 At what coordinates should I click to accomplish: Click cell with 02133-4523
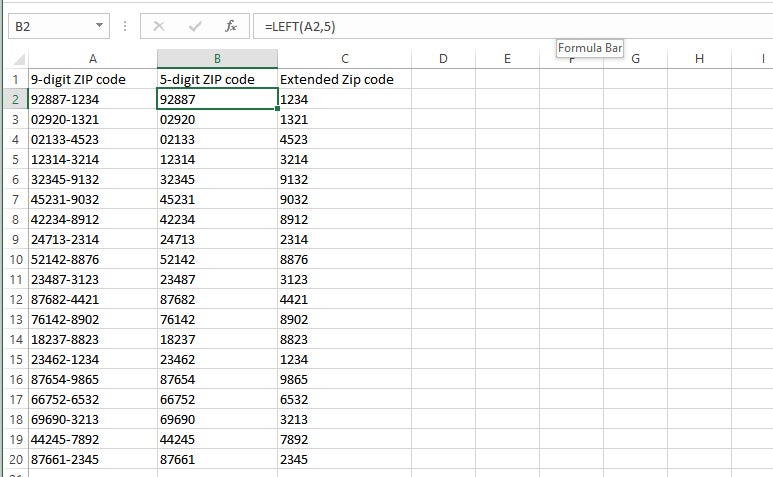(93, 139)
